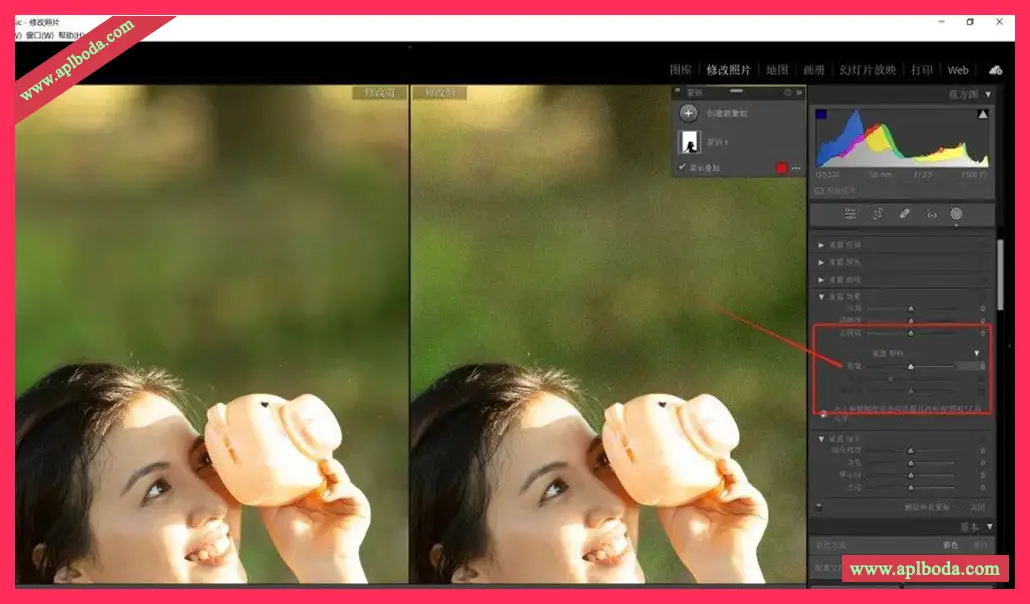Collapse the 直方图 histogram panel
1030x604 pixels.
pos(988,94)
